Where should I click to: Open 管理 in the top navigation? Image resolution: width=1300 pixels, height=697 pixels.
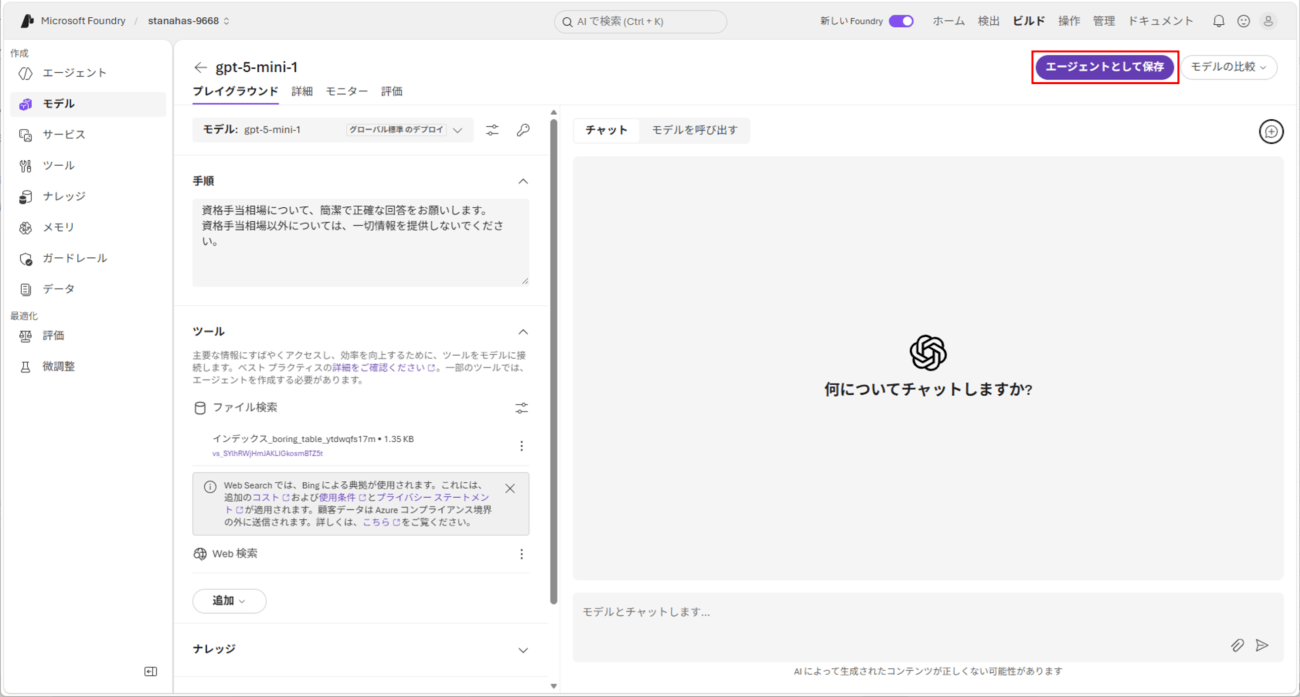1104,21
